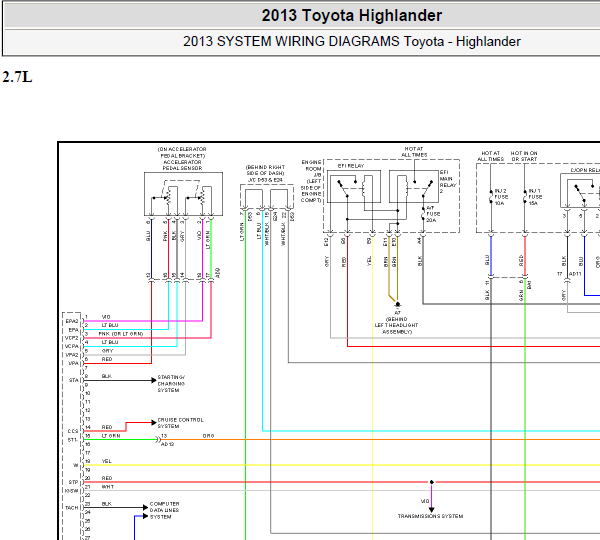Click the "INJ 2 FUSE 10A" label
This screenshot has height=540, width=600.
tap(501, 197)
